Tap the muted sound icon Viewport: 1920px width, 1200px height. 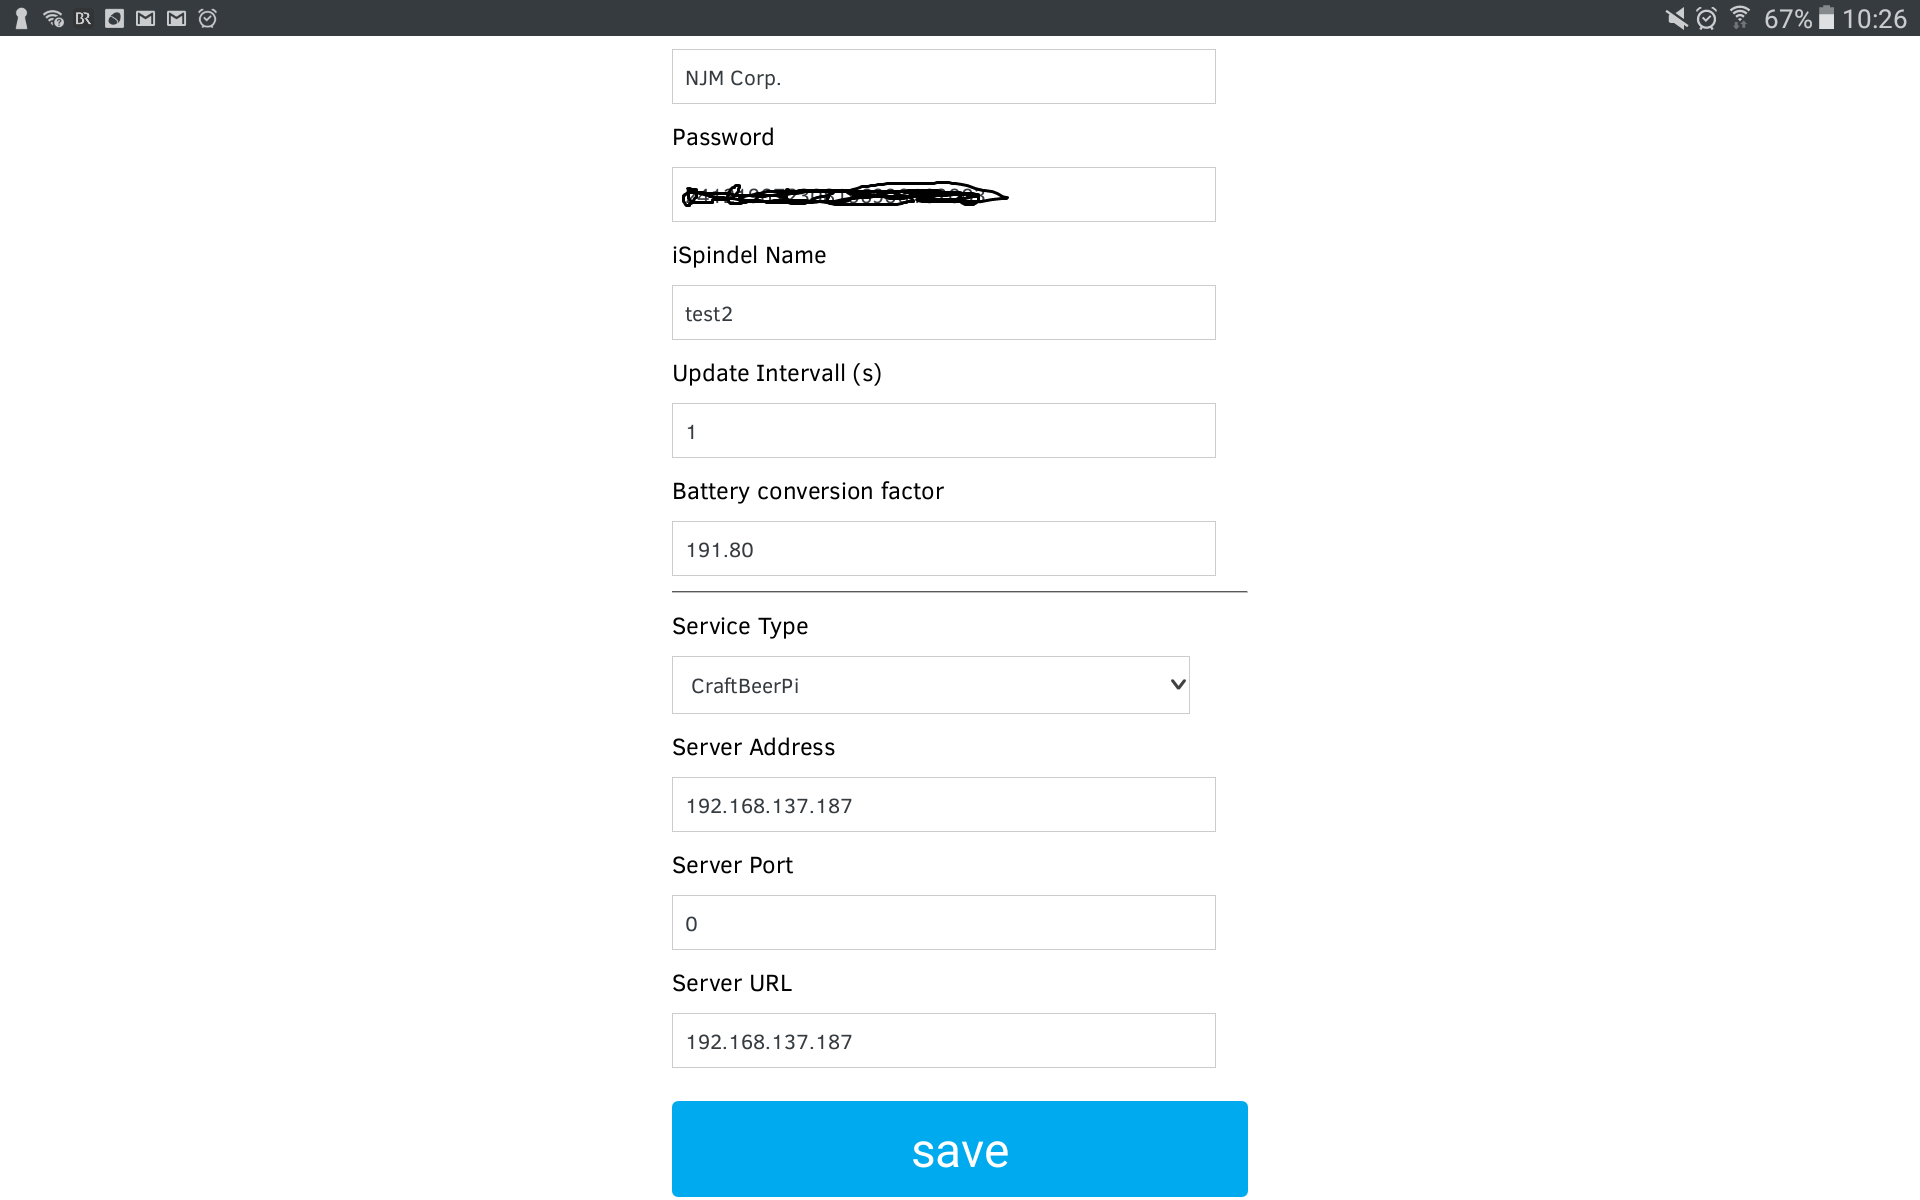1676,18
